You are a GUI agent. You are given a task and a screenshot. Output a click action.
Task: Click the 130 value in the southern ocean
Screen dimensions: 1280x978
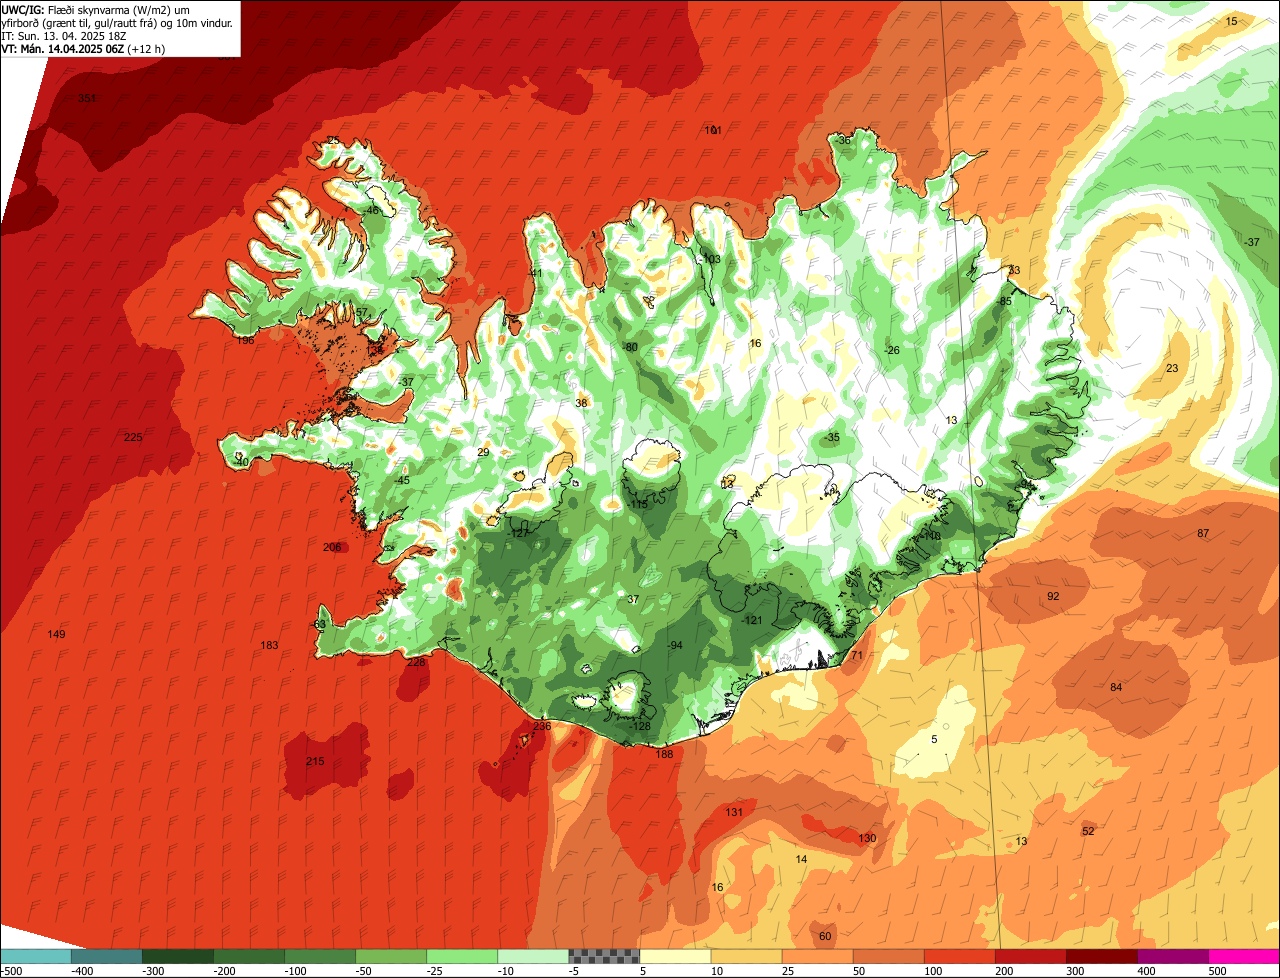pyautogui.click(x=867, y=838)
